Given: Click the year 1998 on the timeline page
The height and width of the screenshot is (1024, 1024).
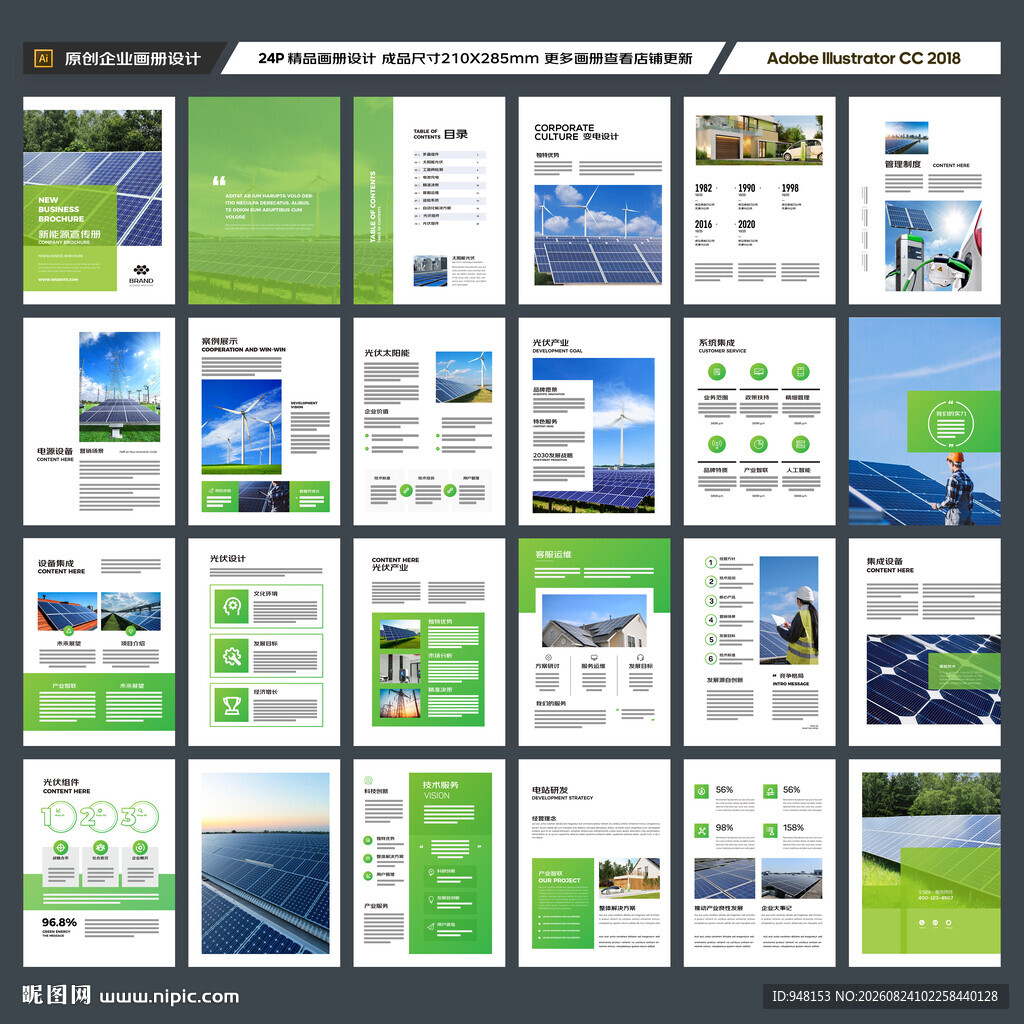Looking at the screenshot, I should pyautogui.click(x=790, y=188).
